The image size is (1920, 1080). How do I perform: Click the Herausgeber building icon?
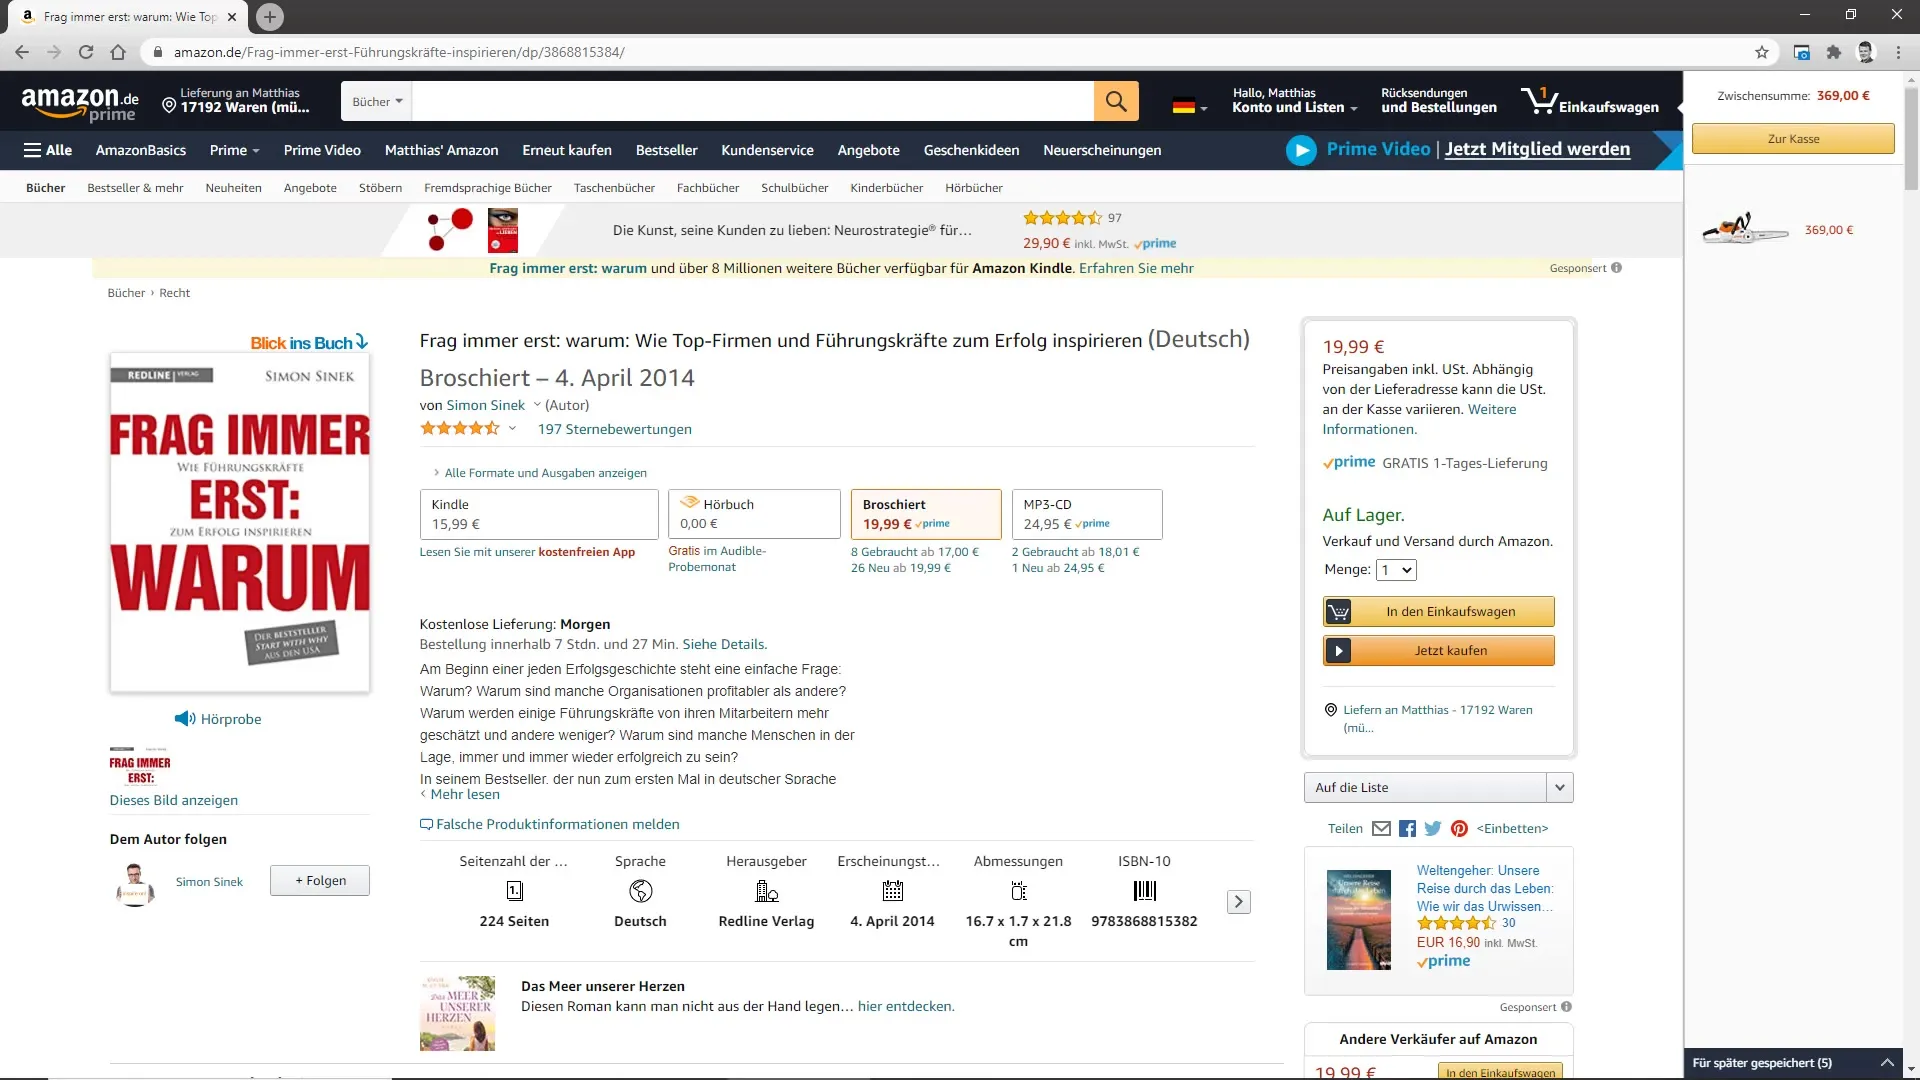pos(767,890)
